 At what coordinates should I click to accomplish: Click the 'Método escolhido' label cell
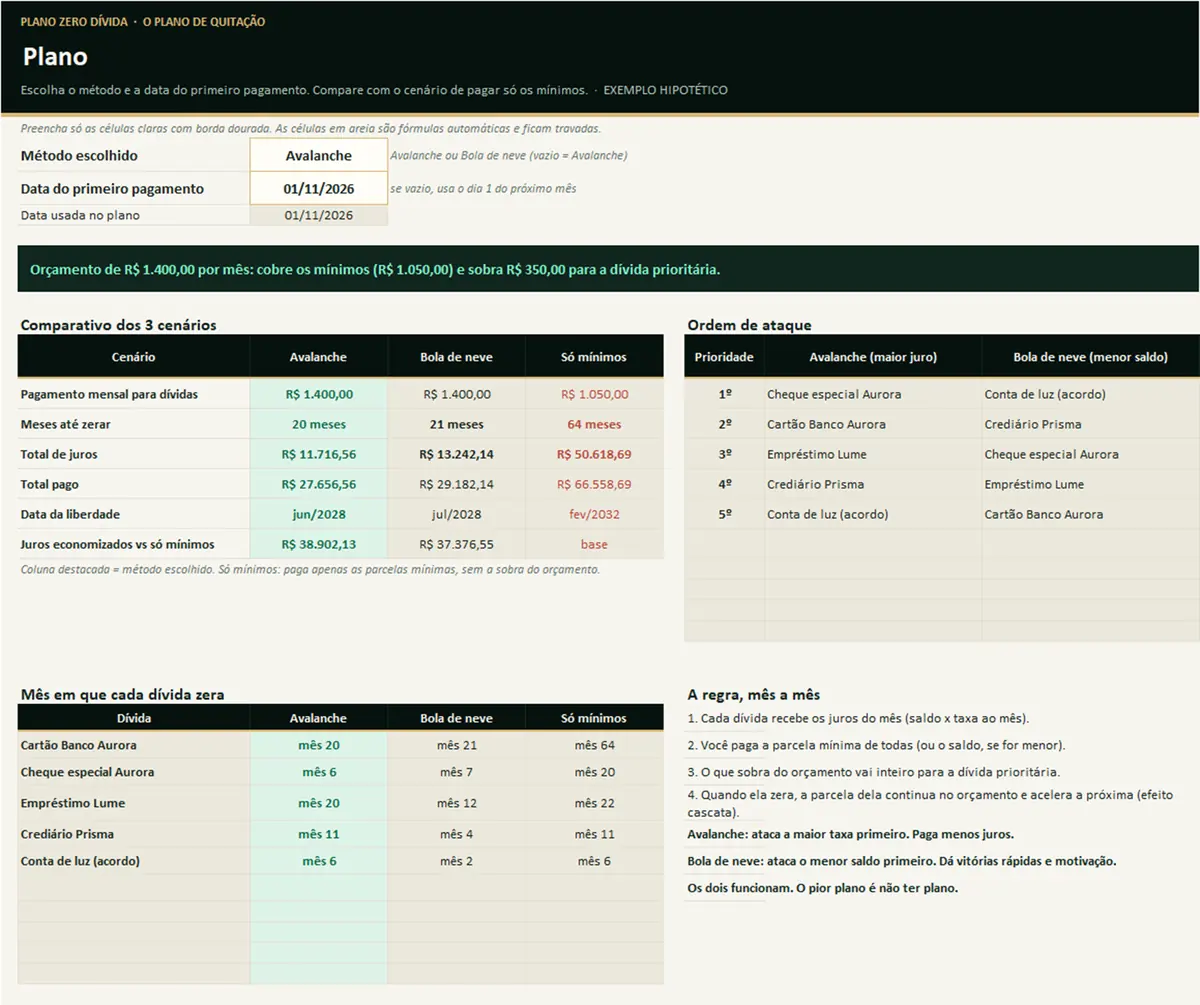[133, 155]
